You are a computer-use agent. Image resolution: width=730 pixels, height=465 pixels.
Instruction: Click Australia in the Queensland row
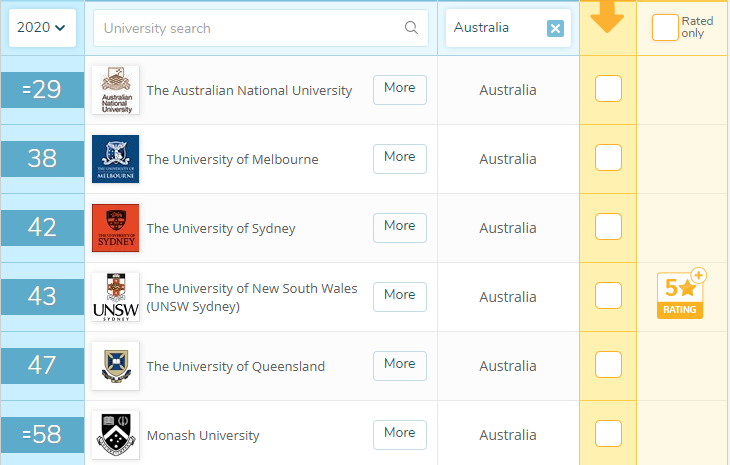click(x=508, y=366)
